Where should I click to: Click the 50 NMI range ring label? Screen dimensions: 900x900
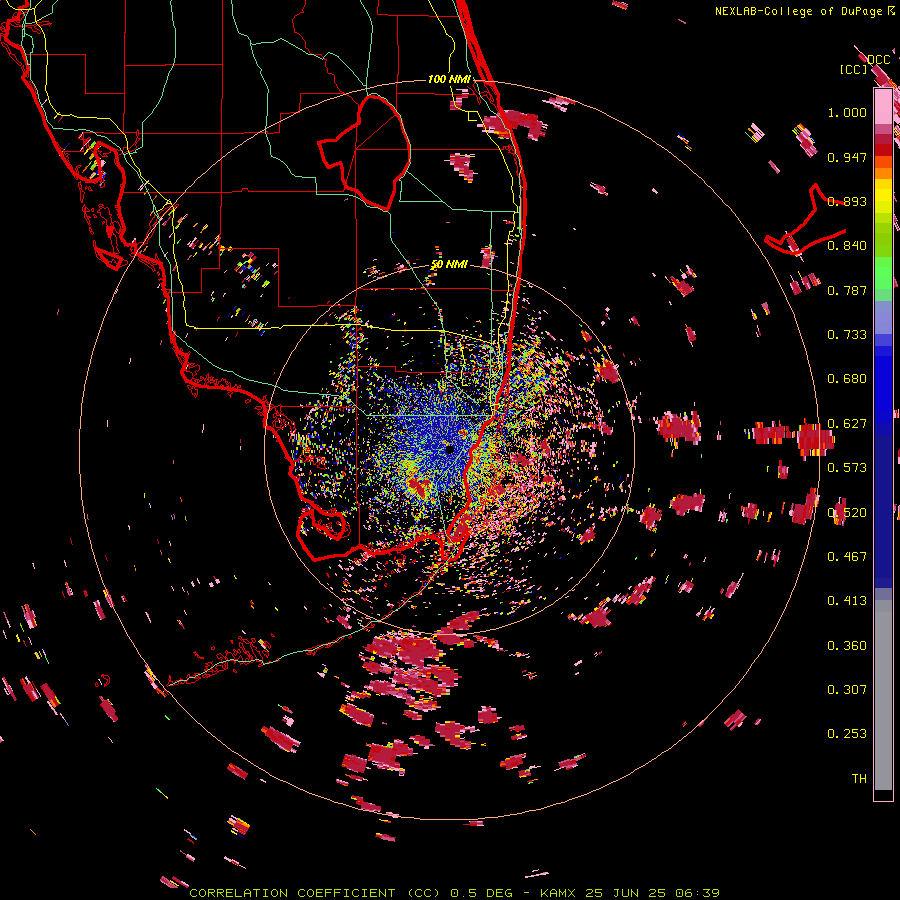[x=449, y=264]
